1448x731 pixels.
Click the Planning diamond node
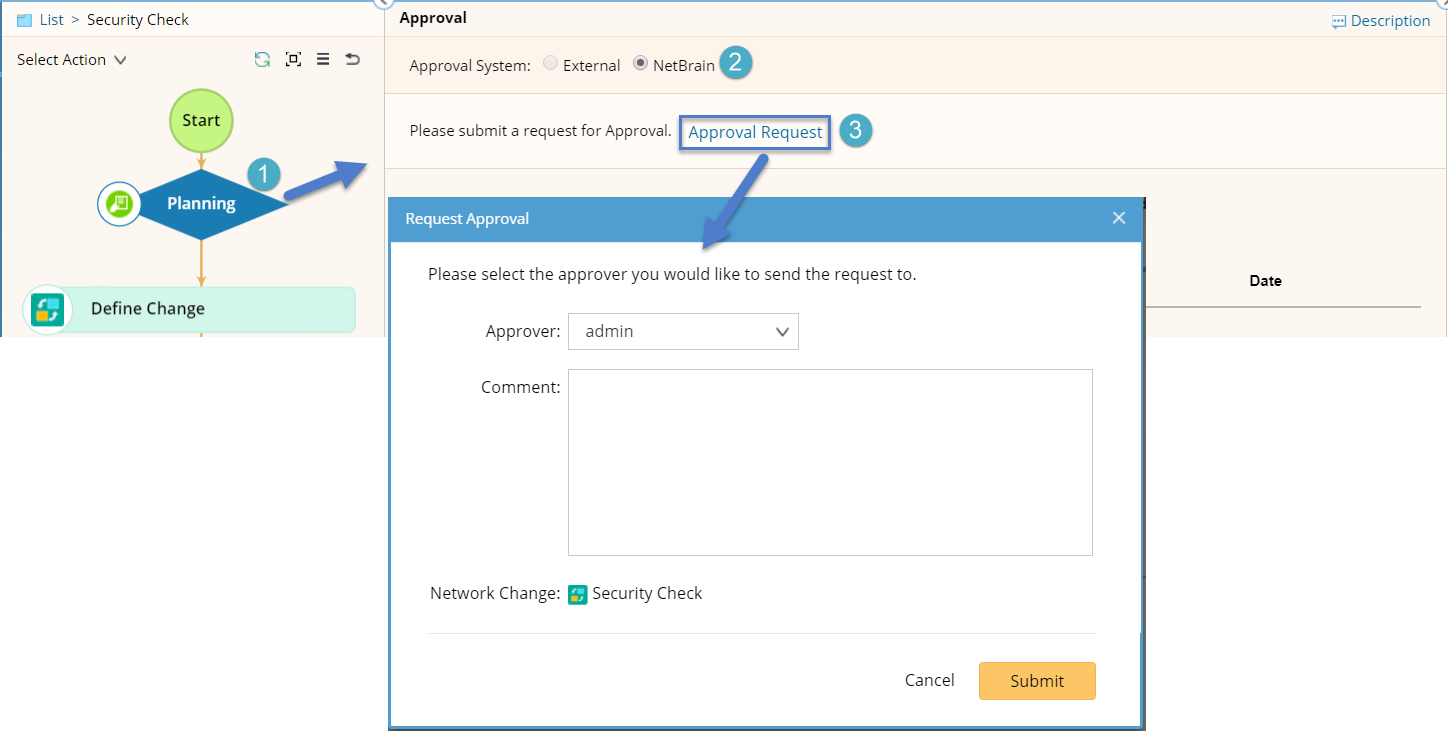tap(201, 204)
